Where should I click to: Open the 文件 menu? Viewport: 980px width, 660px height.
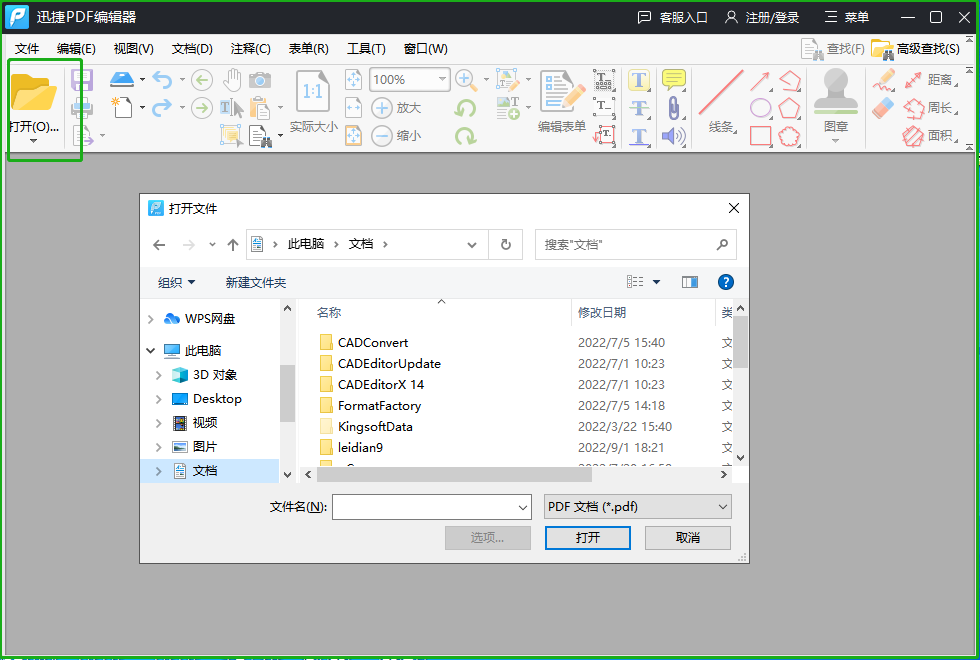27,49
